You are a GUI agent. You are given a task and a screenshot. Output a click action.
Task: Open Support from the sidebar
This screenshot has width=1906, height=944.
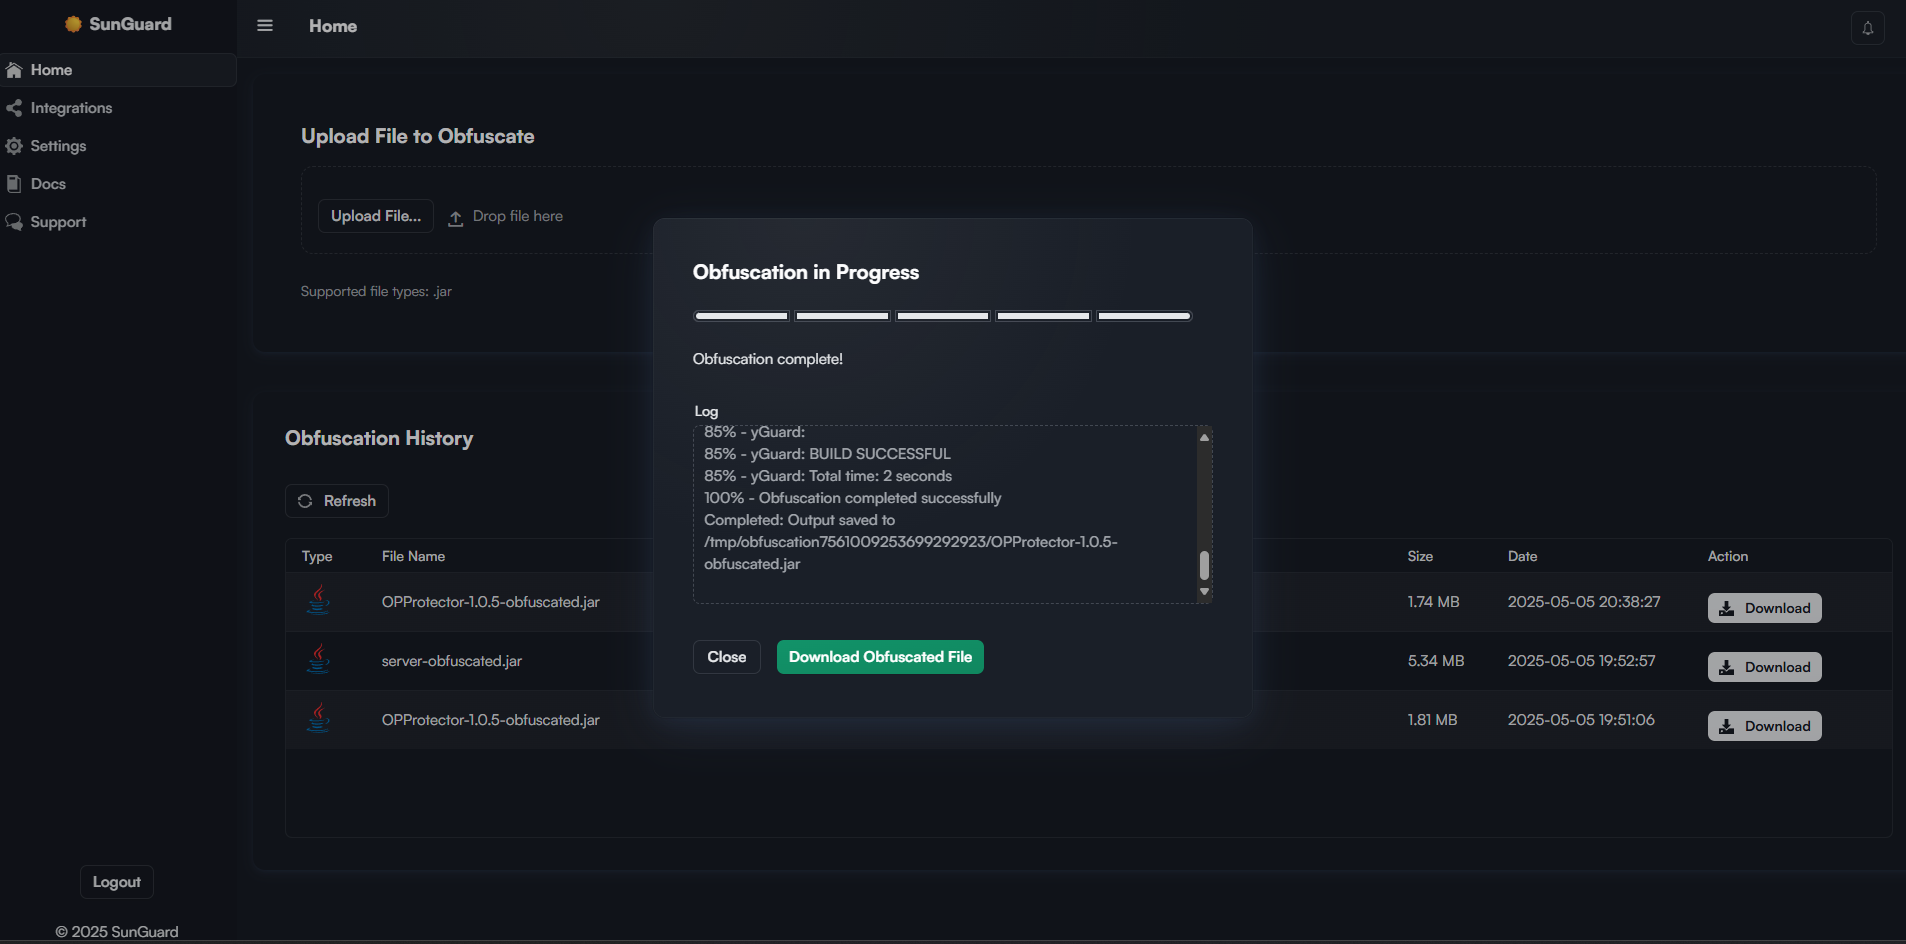[x=58, y=221]
